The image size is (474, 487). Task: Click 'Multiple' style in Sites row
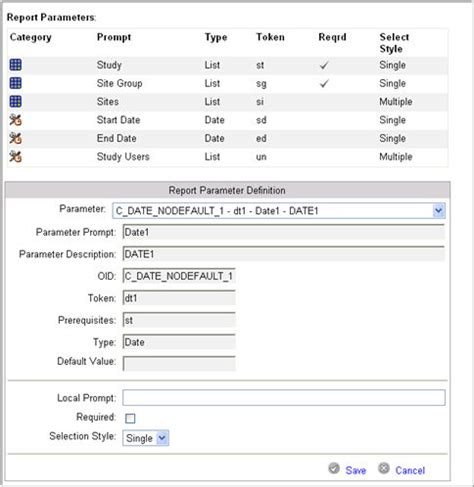(x=396, y=102)
